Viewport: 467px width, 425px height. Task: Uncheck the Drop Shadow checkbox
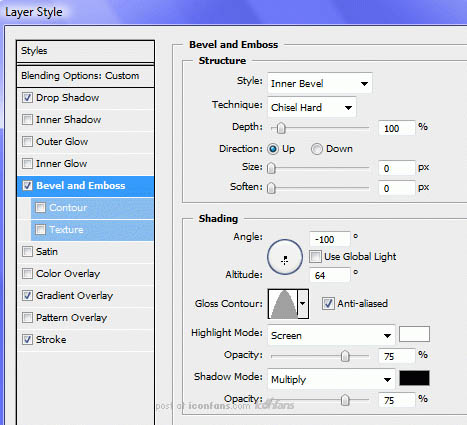[x=27, y=98]
